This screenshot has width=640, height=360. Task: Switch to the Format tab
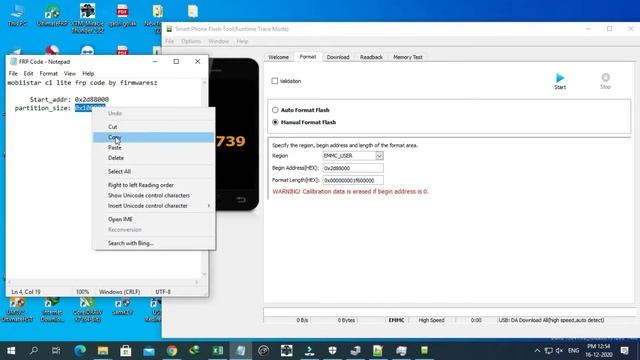308,57
